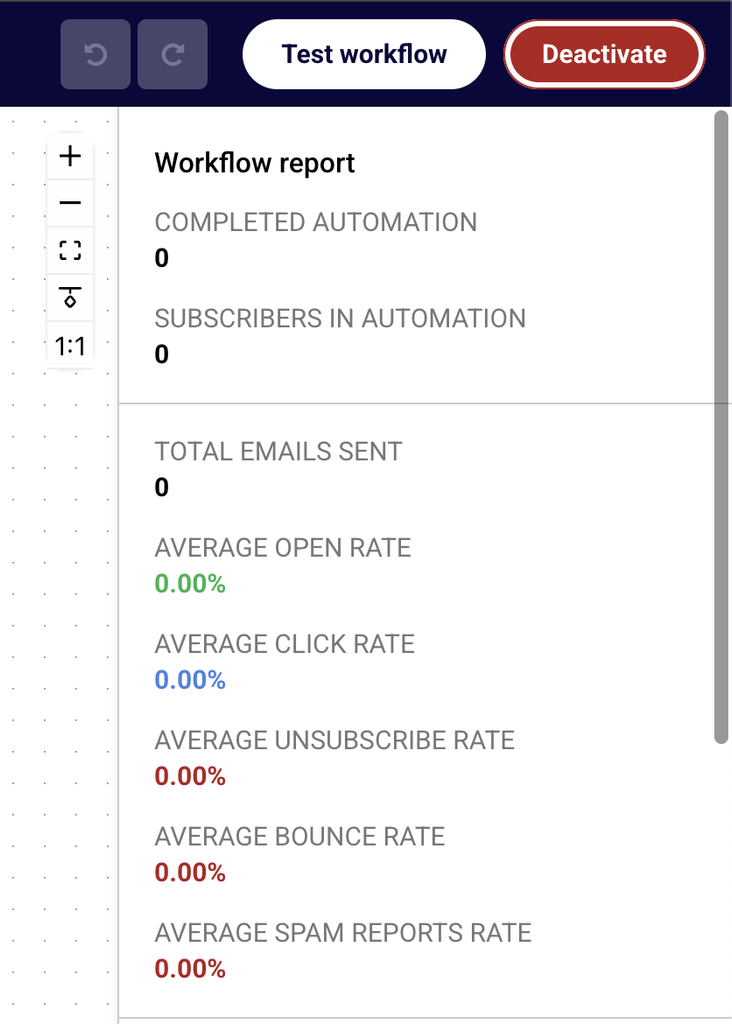Open the Test workflow button

364,54
